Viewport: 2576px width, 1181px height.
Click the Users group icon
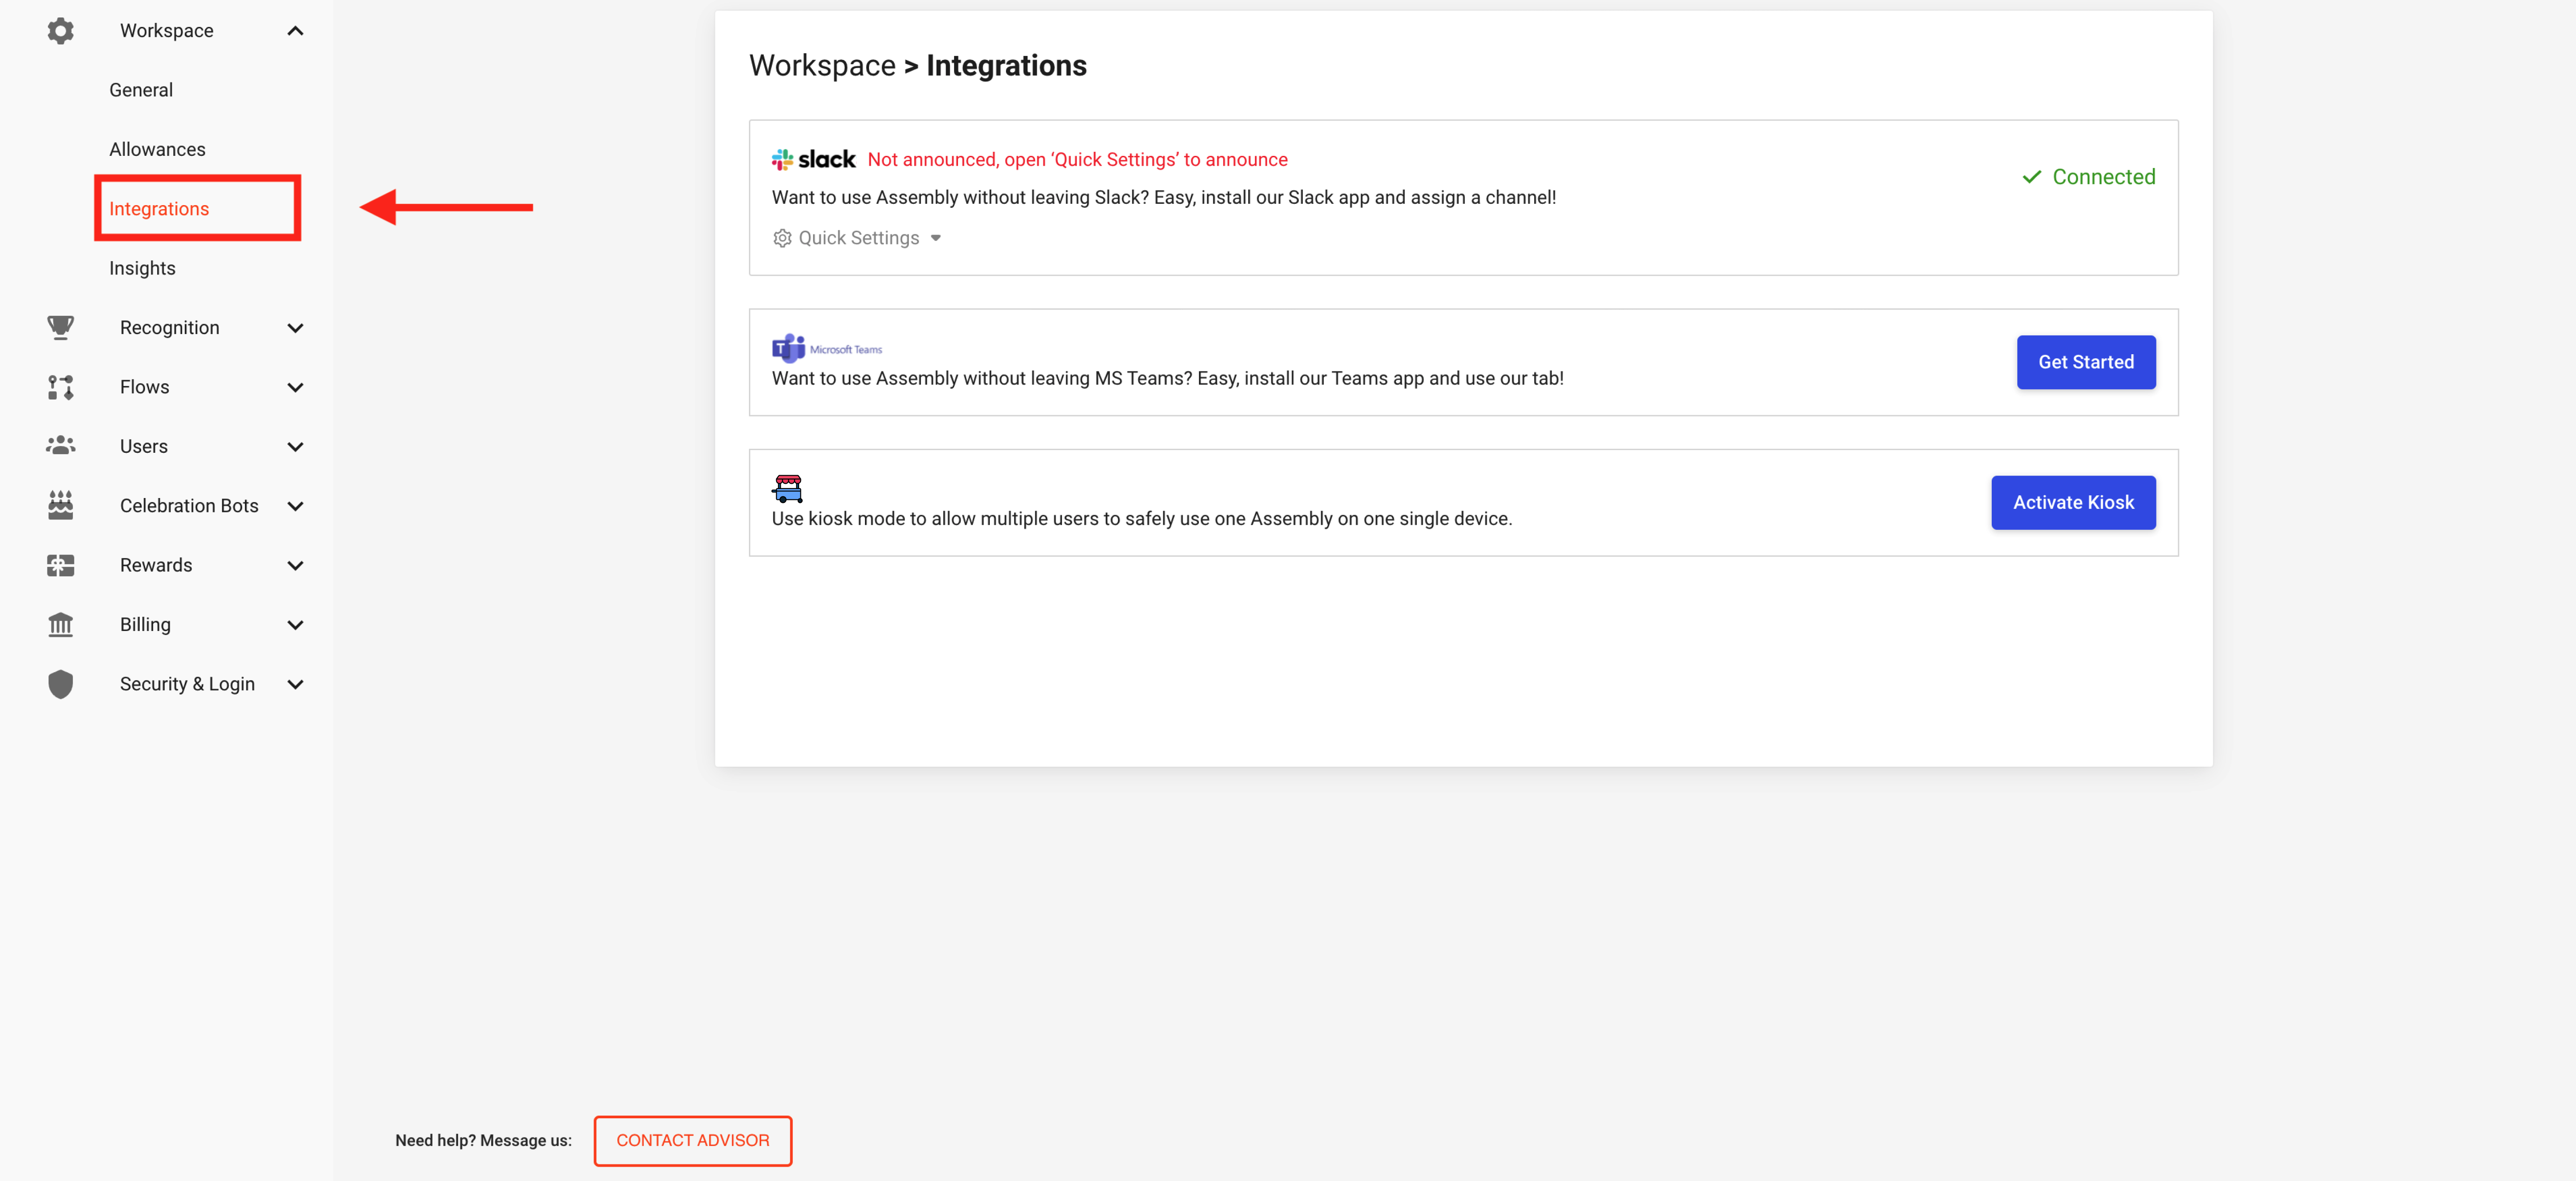(x=60, y=446)
